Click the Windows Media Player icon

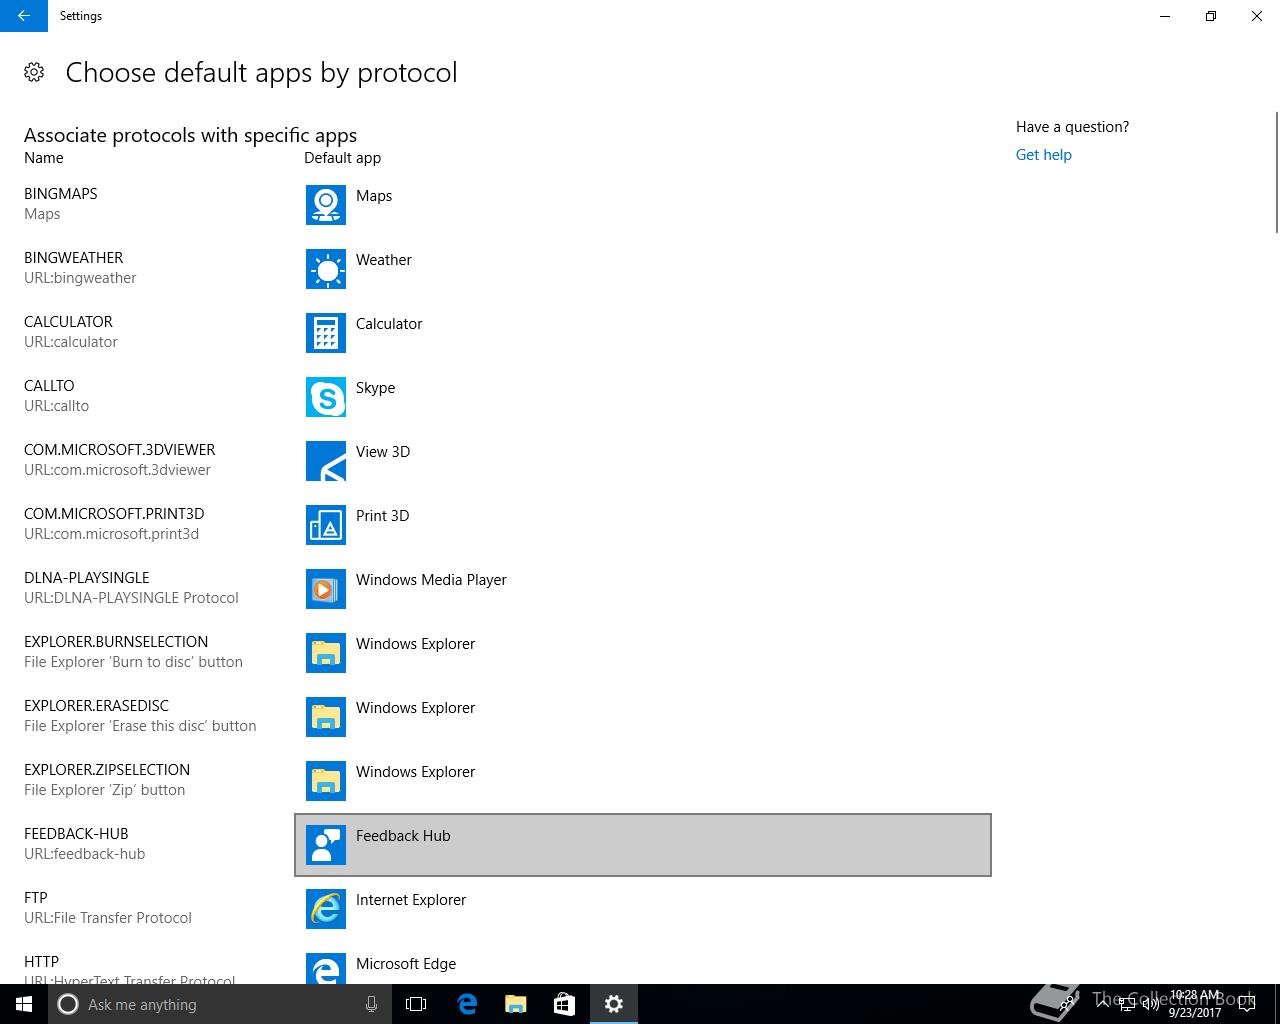[326, 589]
